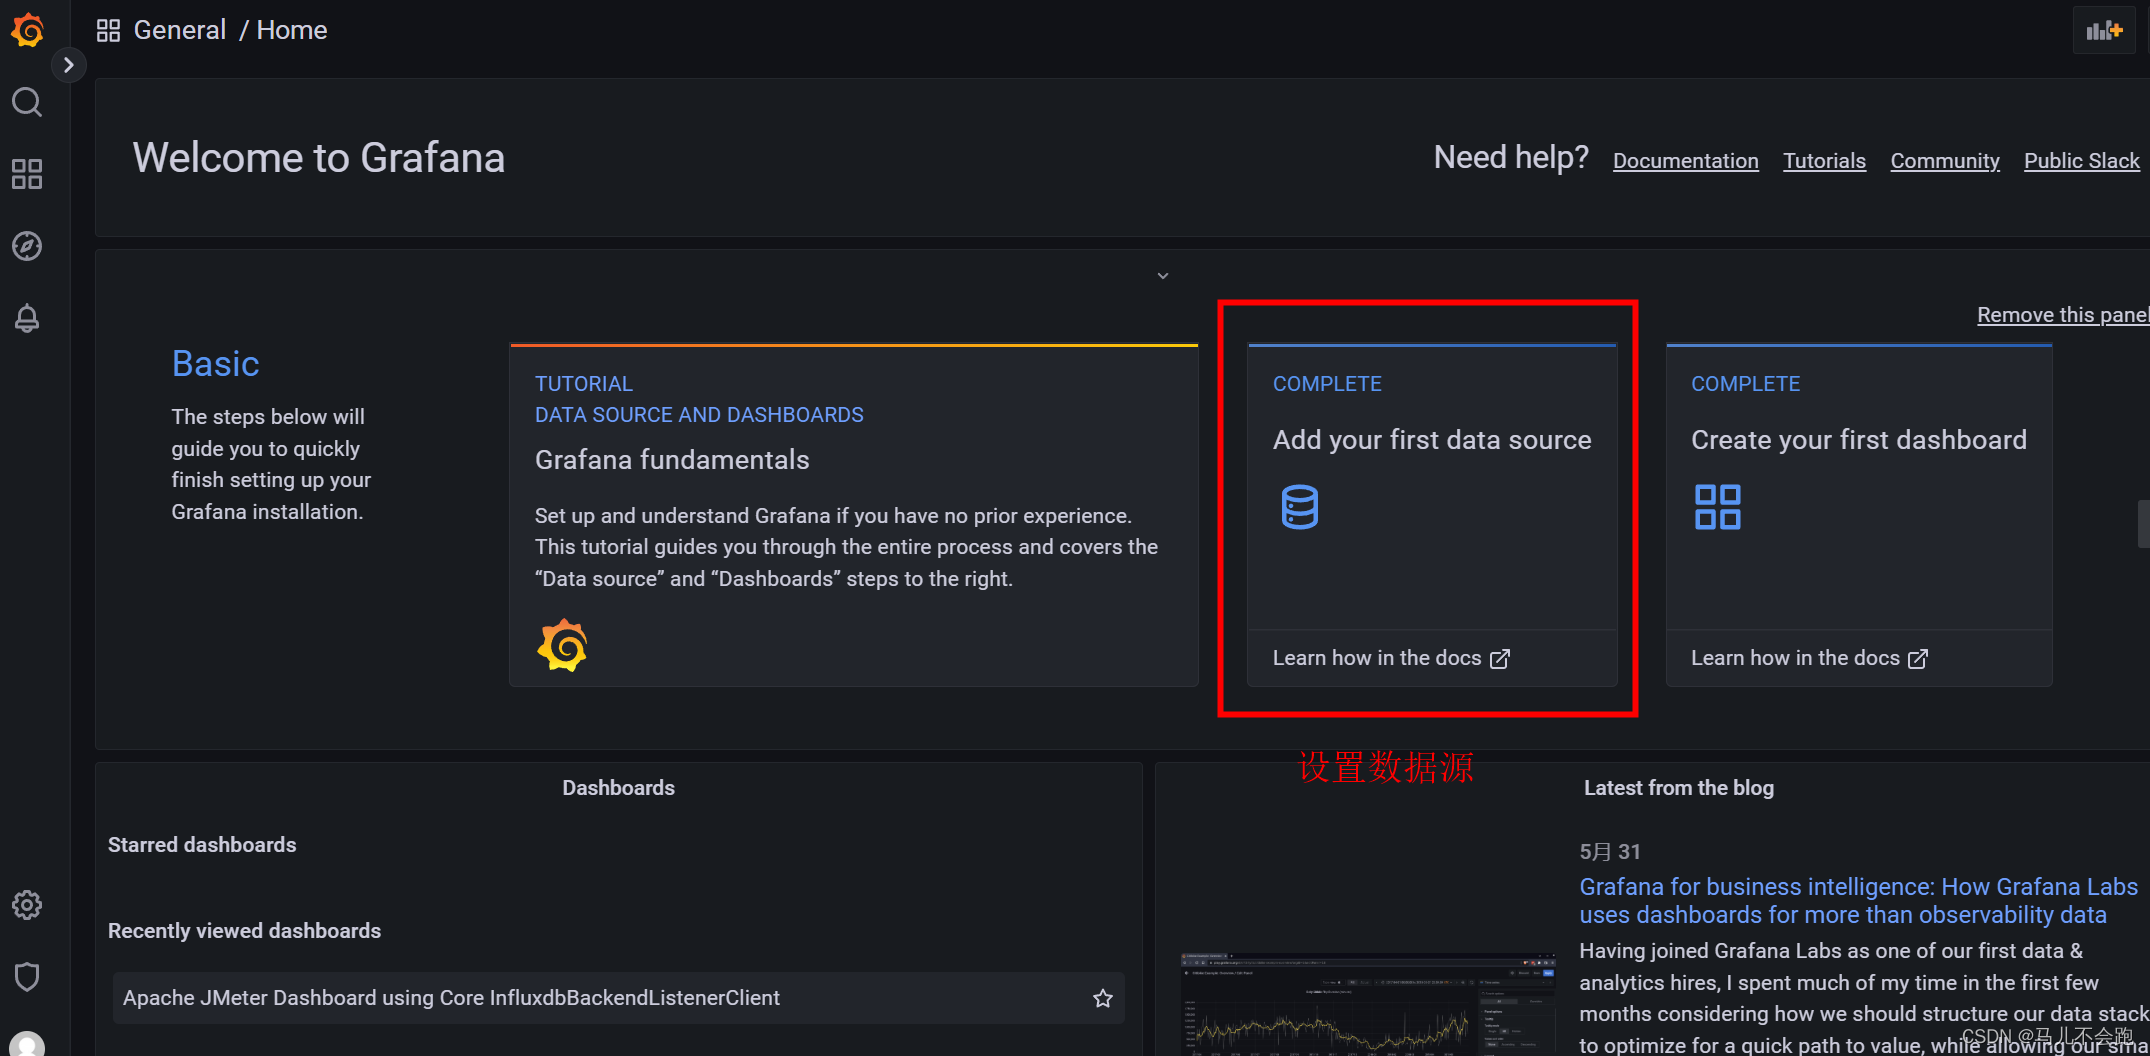
Task: Click external link icon in dashboard card
Action: (1917, 659)
